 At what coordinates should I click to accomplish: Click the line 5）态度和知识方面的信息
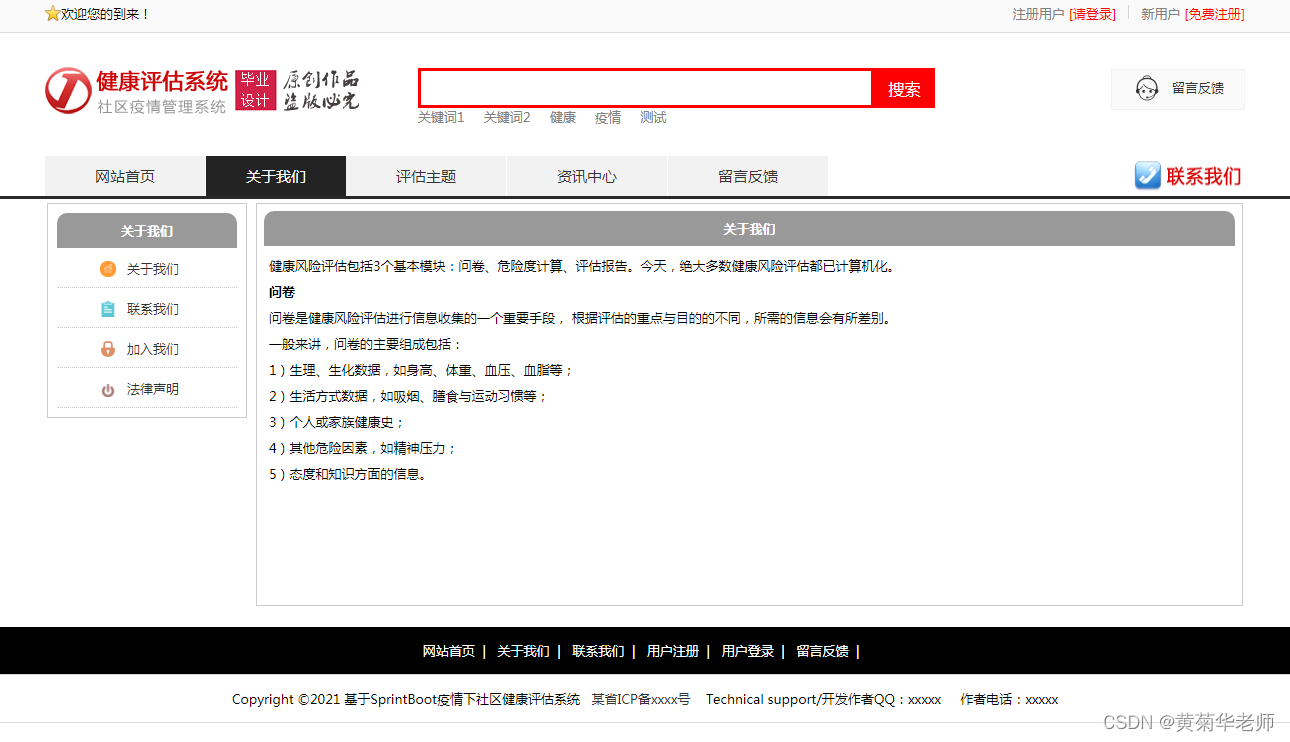pos(350,474)
